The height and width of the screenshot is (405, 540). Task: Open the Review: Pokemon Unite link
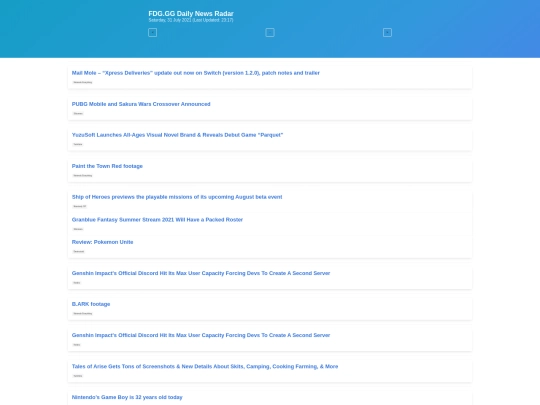(x=102, y=242)
